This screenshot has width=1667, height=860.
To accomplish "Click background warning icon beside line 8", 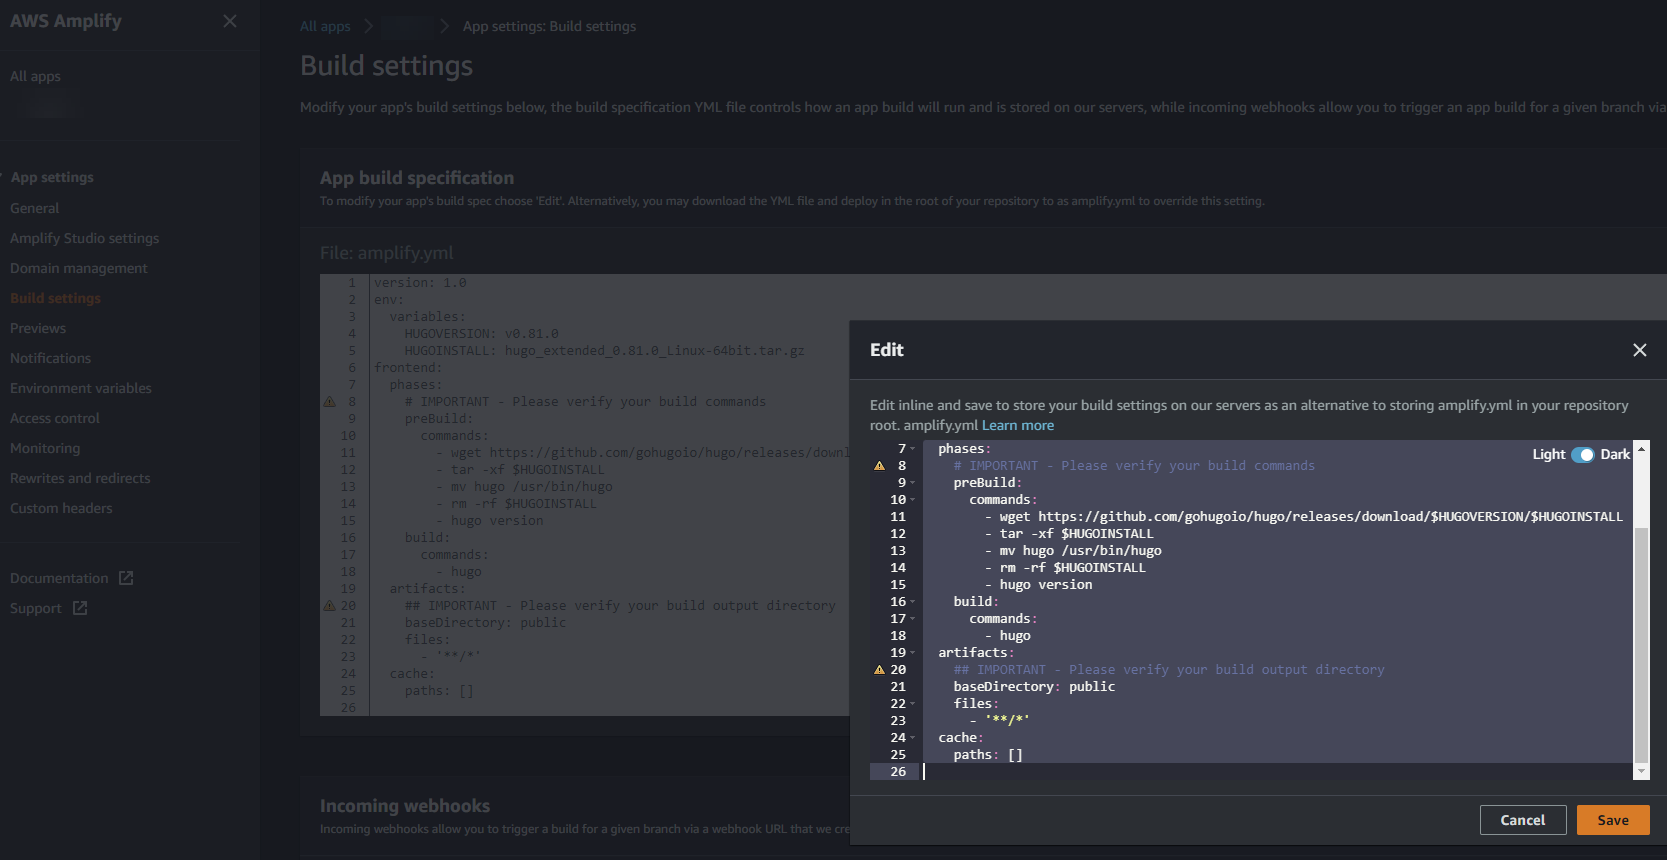I will pos(329,402).
